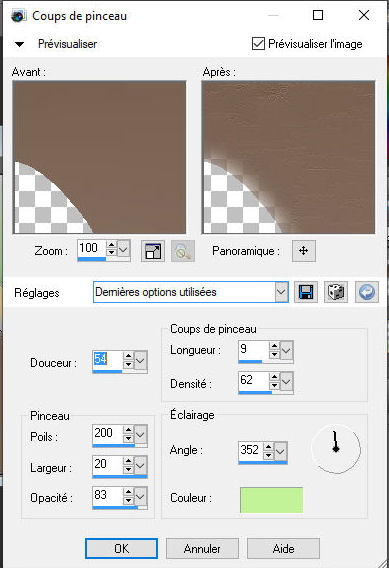Open Largeur slider dropdown

(x=140, y=465)
